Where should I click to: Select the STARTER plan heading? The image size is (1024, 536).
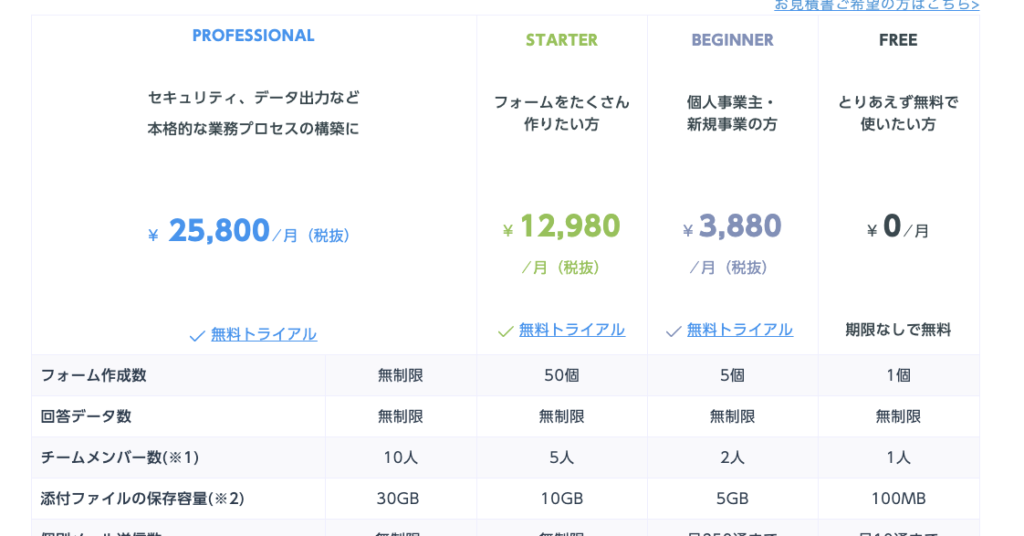[562, 40]
